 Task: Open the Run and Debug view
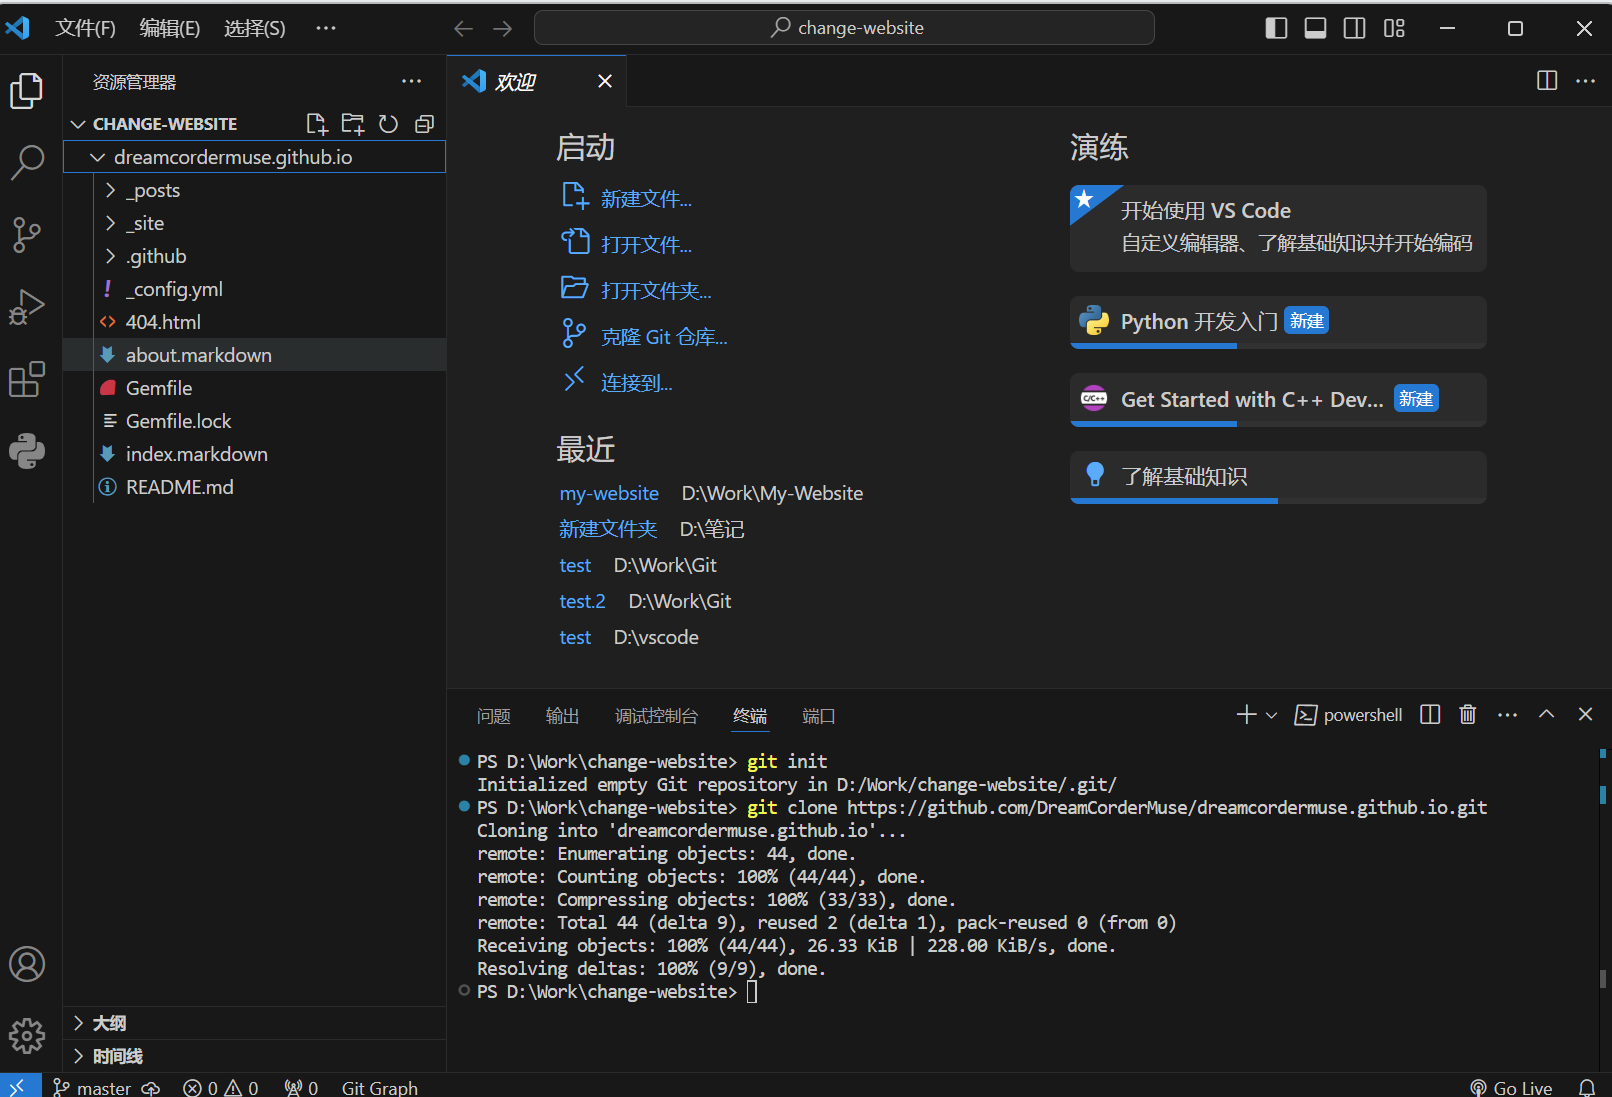click(27, 307)
